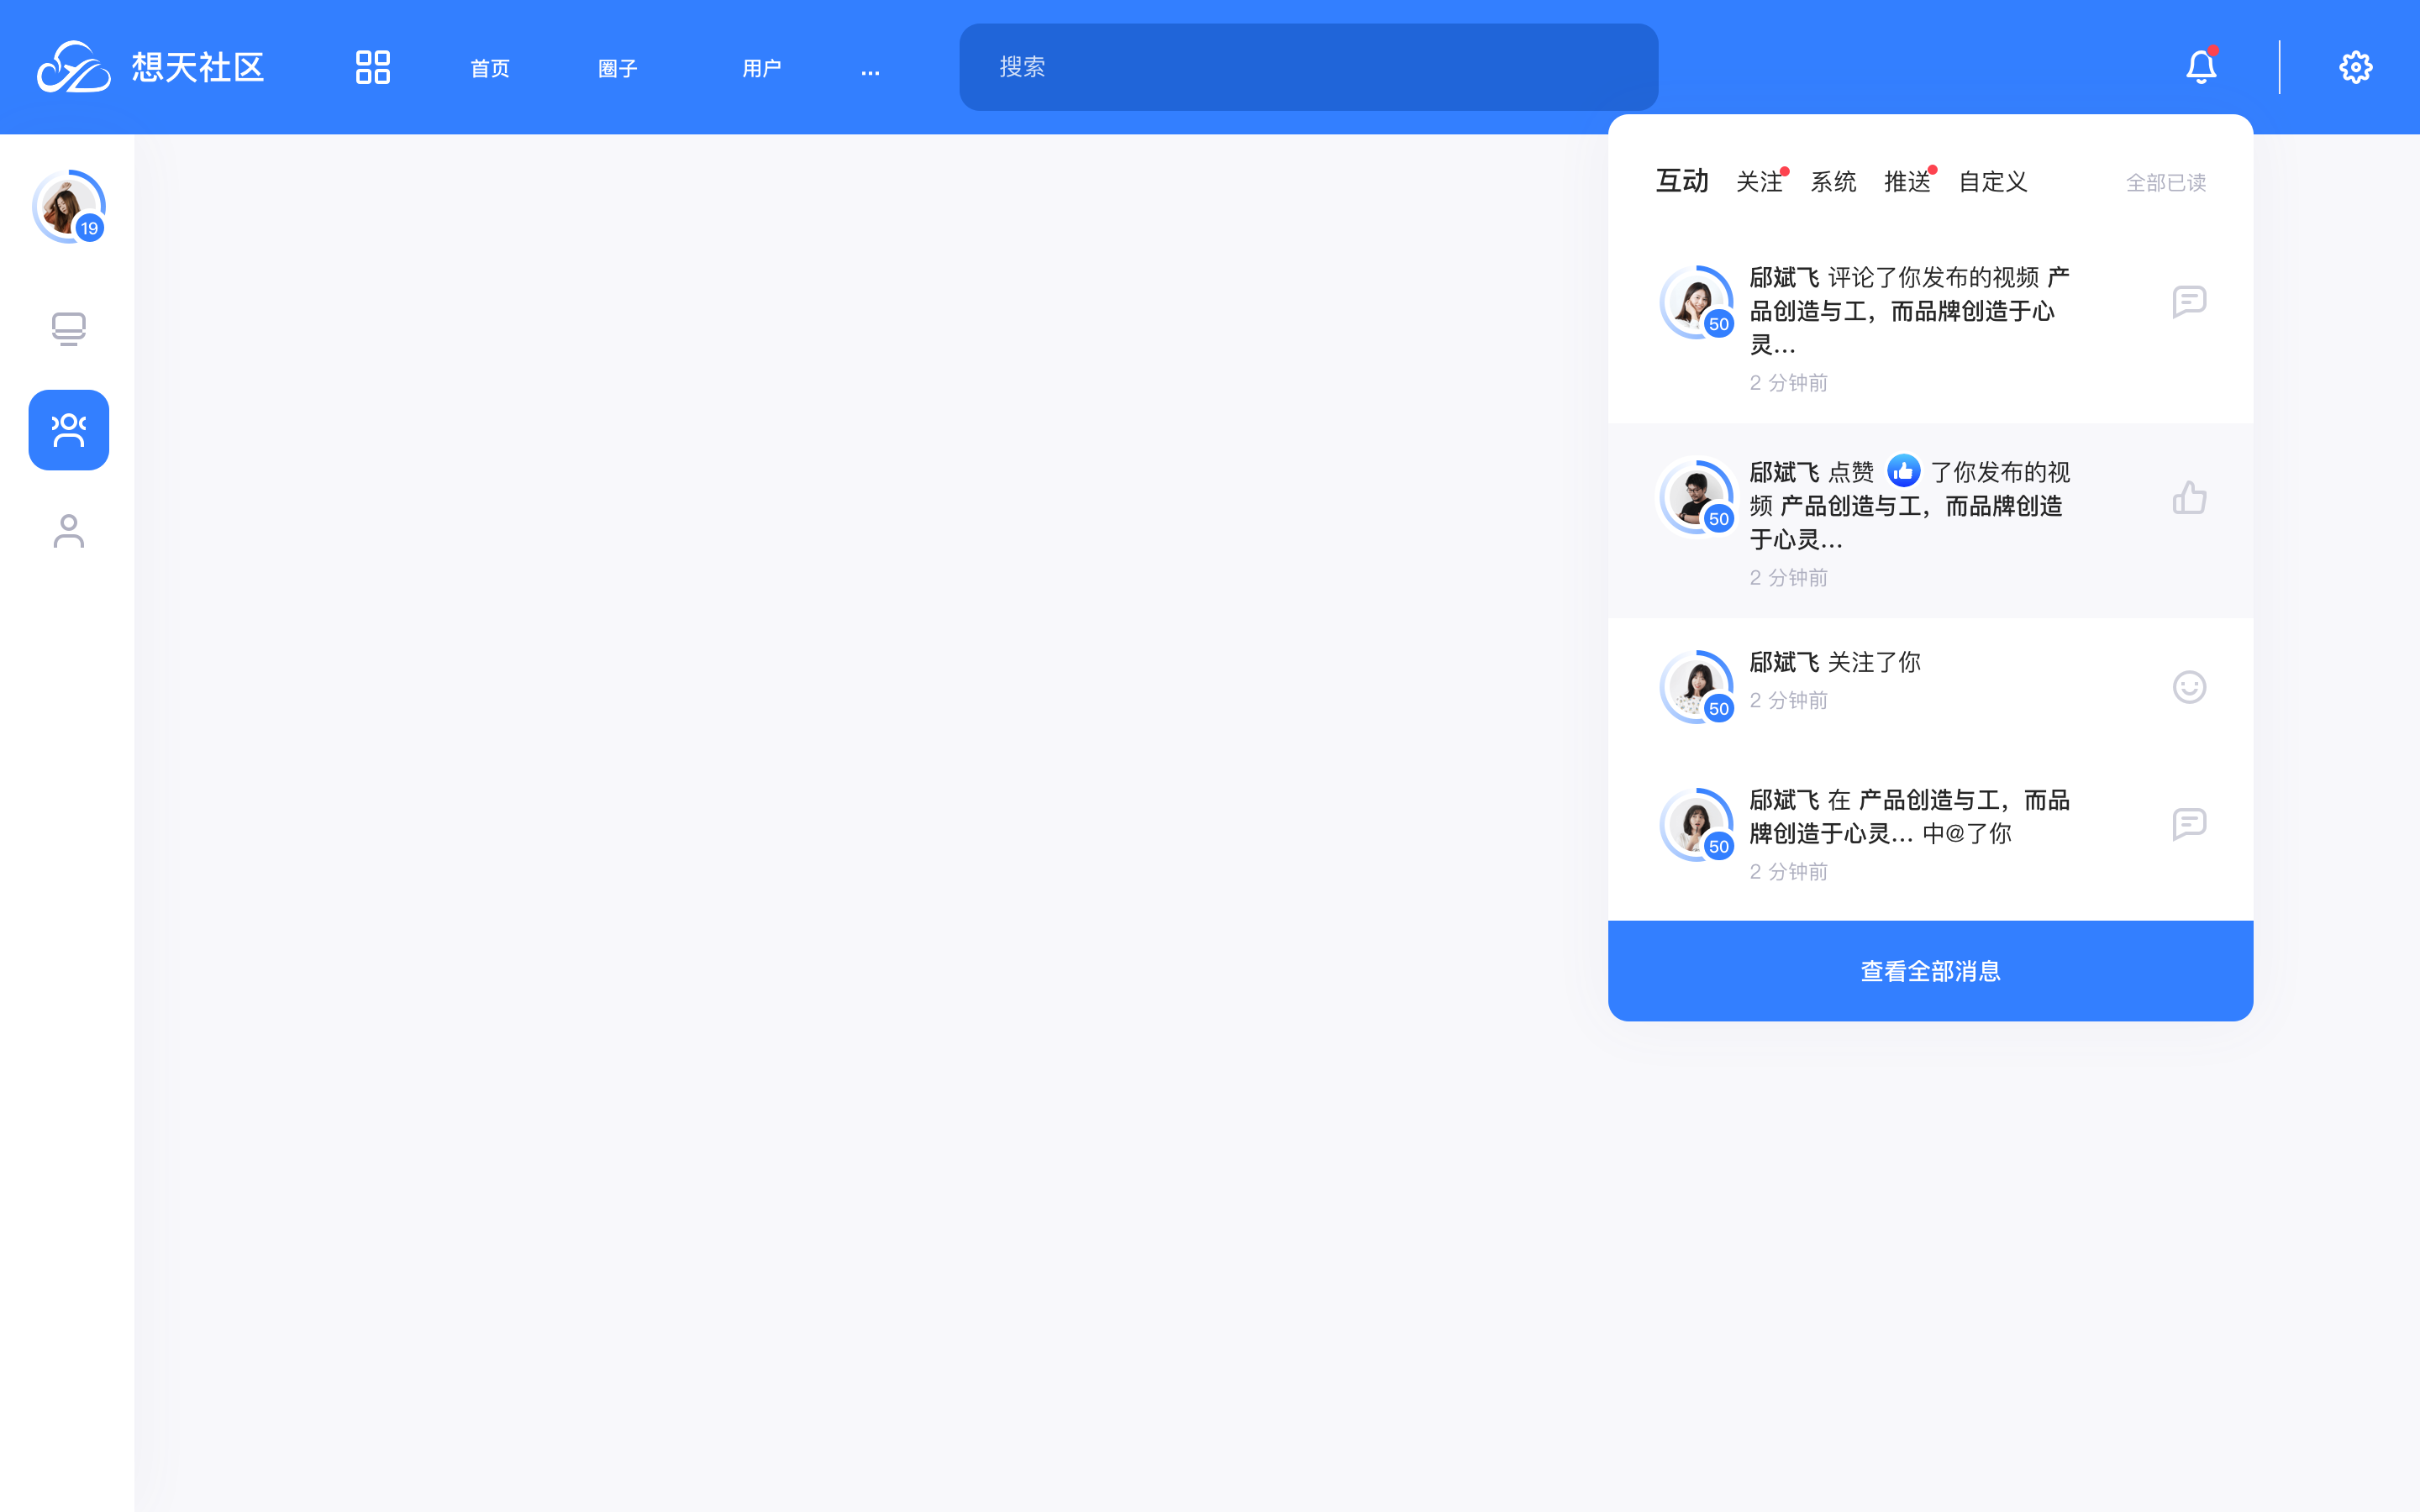
Task: Open 圈子 in the top navigation
Action: click(617, 68)
